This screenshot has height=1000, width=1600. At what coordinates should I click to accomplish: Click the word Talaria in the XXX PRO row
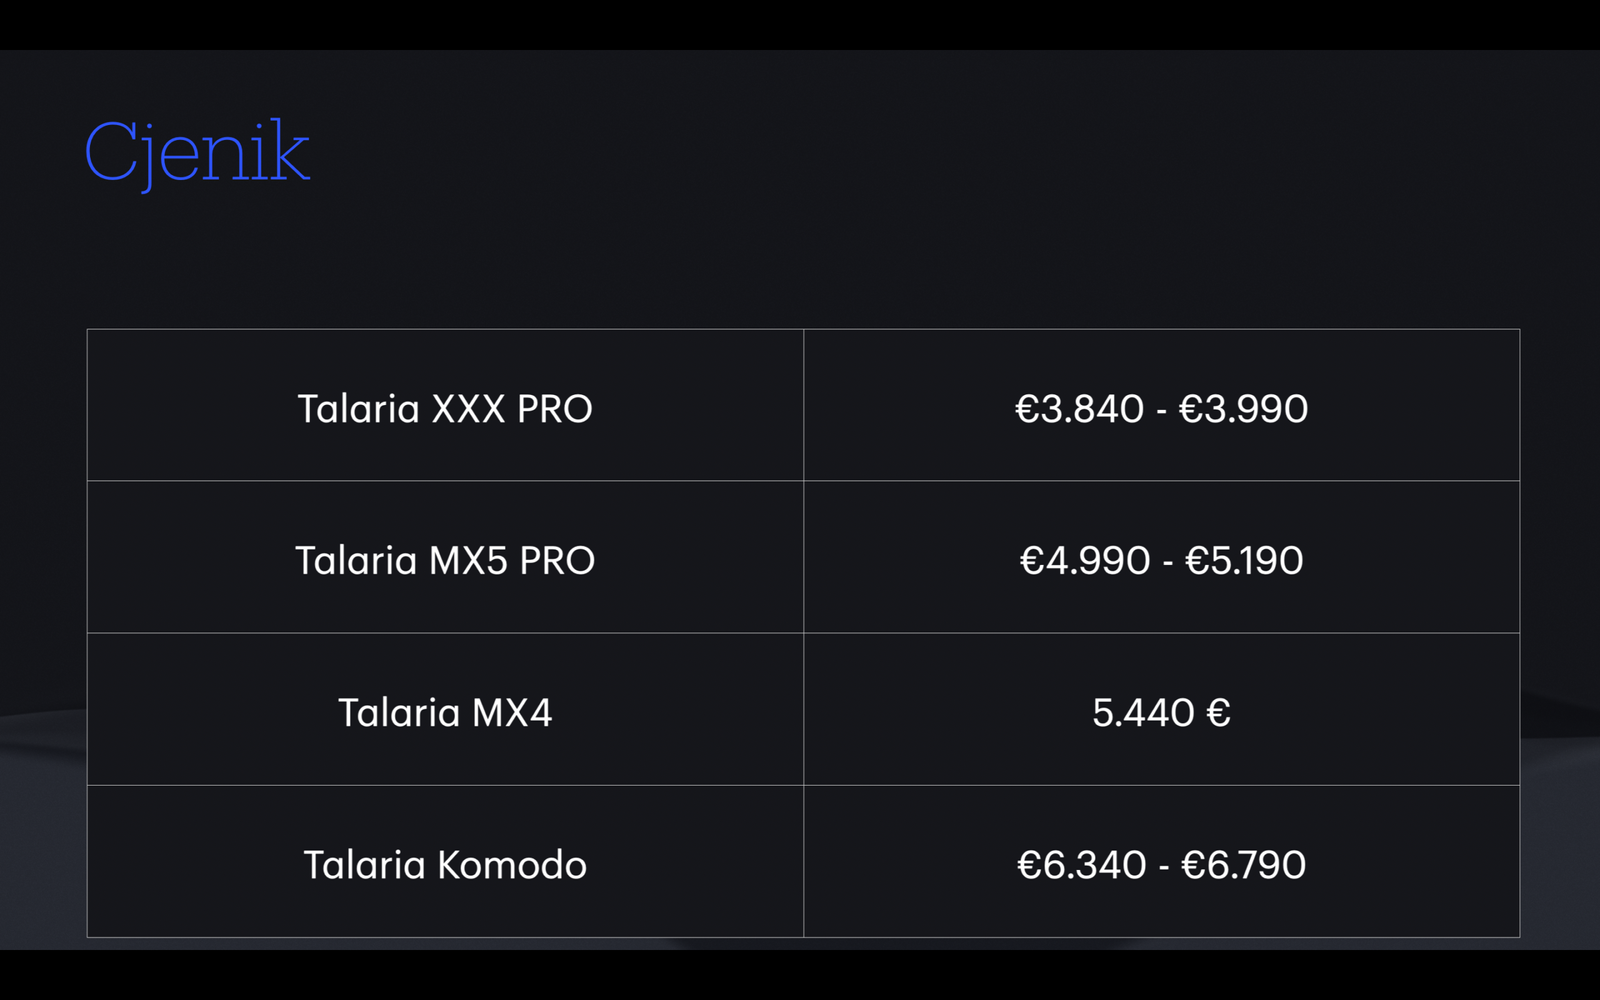[358, 409]
